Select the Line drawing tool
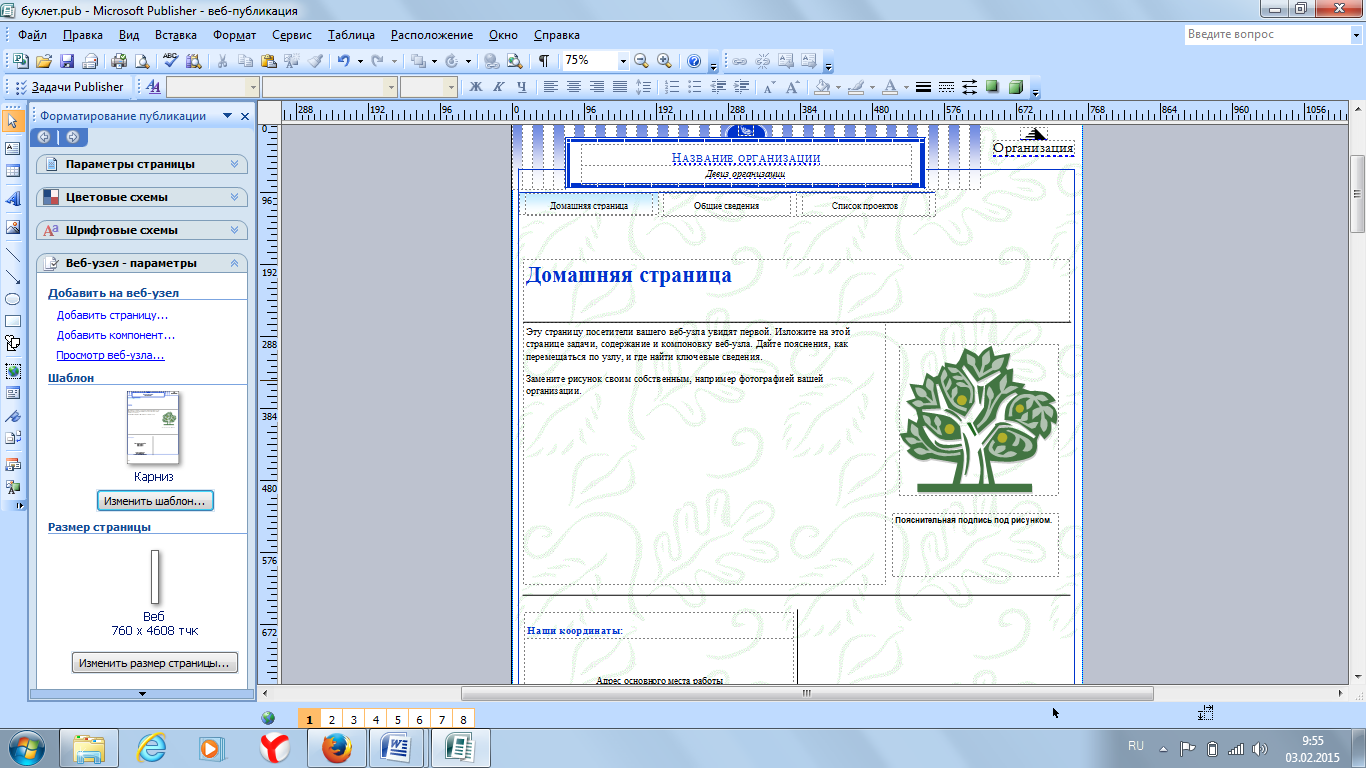 point(13,255)
